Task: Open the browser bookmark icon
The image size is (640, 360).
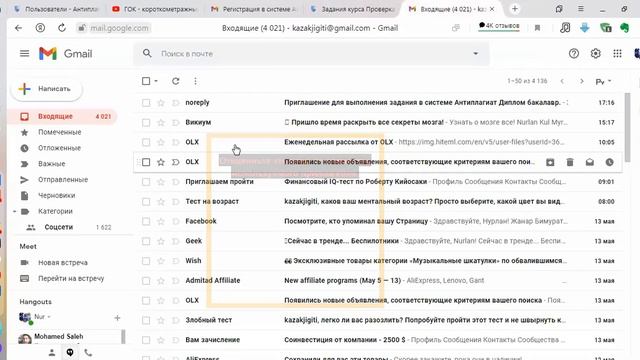Action: click(537, 28)
